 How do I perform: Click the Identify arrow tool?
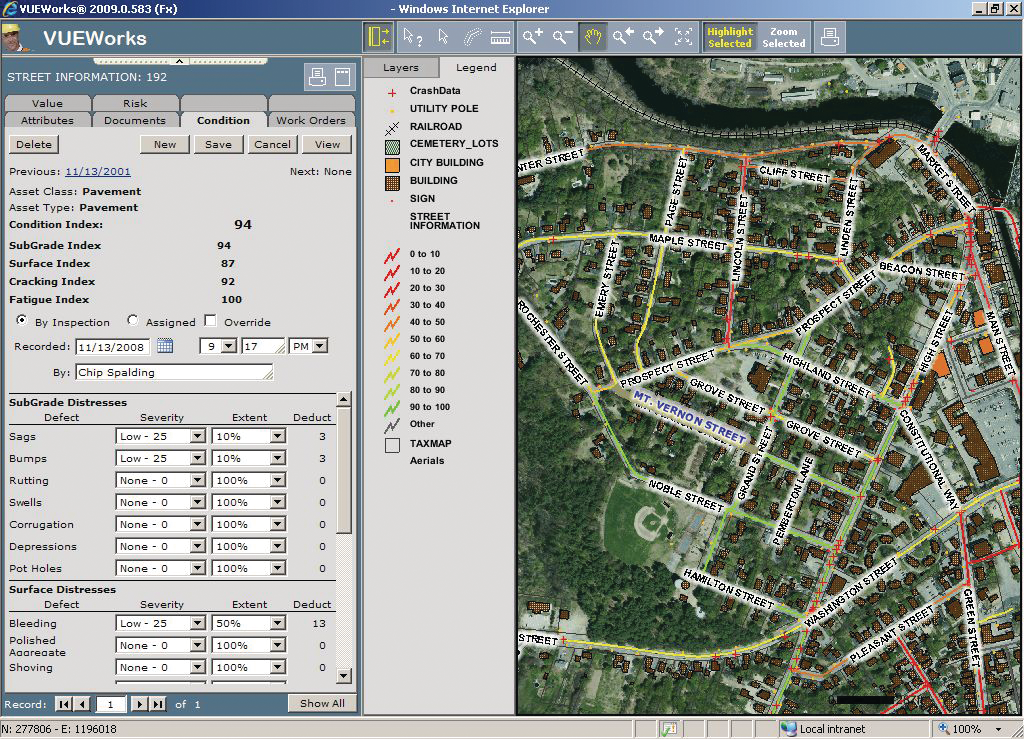coord(412,37)
